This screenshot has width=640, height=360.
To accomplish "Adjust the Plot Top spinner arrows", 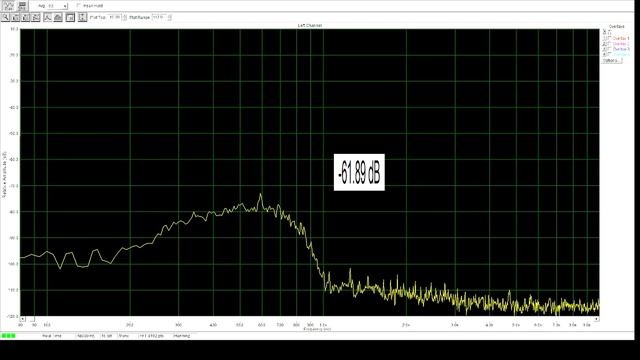I will [x=125, y=17].
